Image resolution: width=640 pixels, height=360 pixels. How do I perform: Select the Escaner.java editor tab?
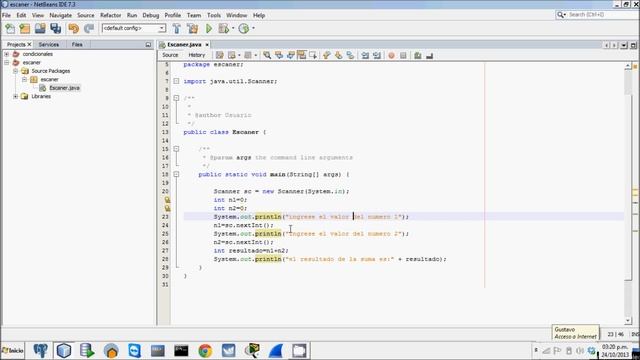[184, 44]
